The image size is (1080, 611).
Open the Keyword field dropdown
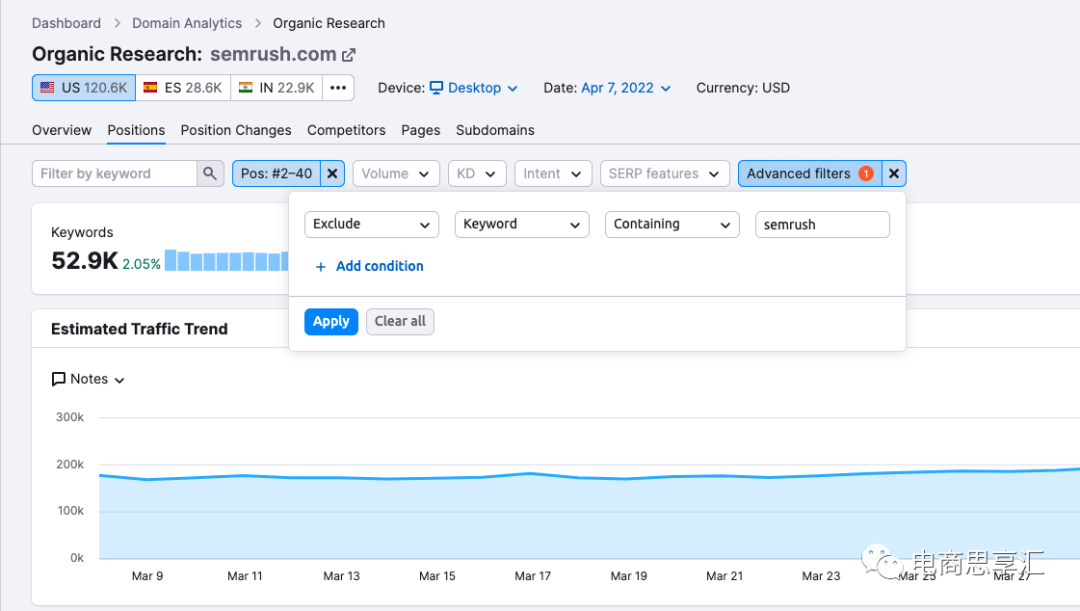521,225
